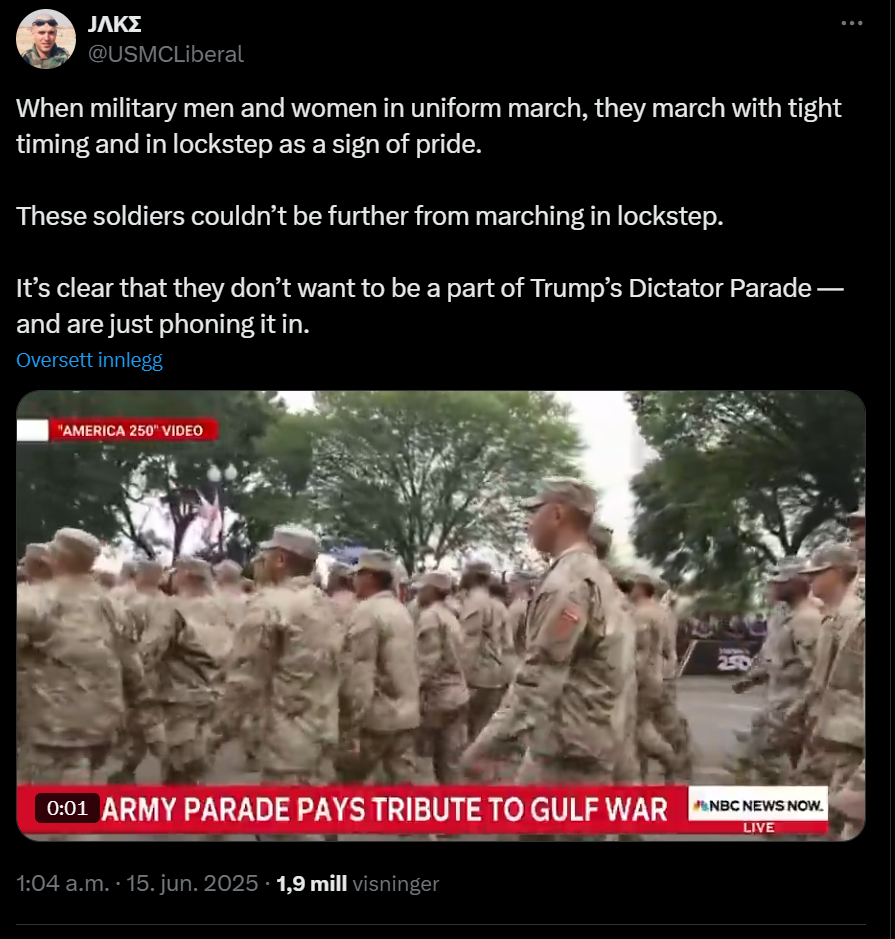Click the sentence starting These soldiers couldn't
Screen dimensions: 895x939
pyautogui.click(x=370, y=216)
